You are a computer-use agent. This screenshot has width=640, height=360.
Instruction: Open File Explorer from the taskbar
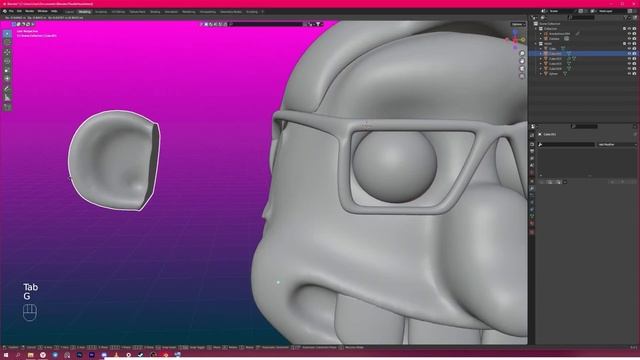(x=31, y=355)
